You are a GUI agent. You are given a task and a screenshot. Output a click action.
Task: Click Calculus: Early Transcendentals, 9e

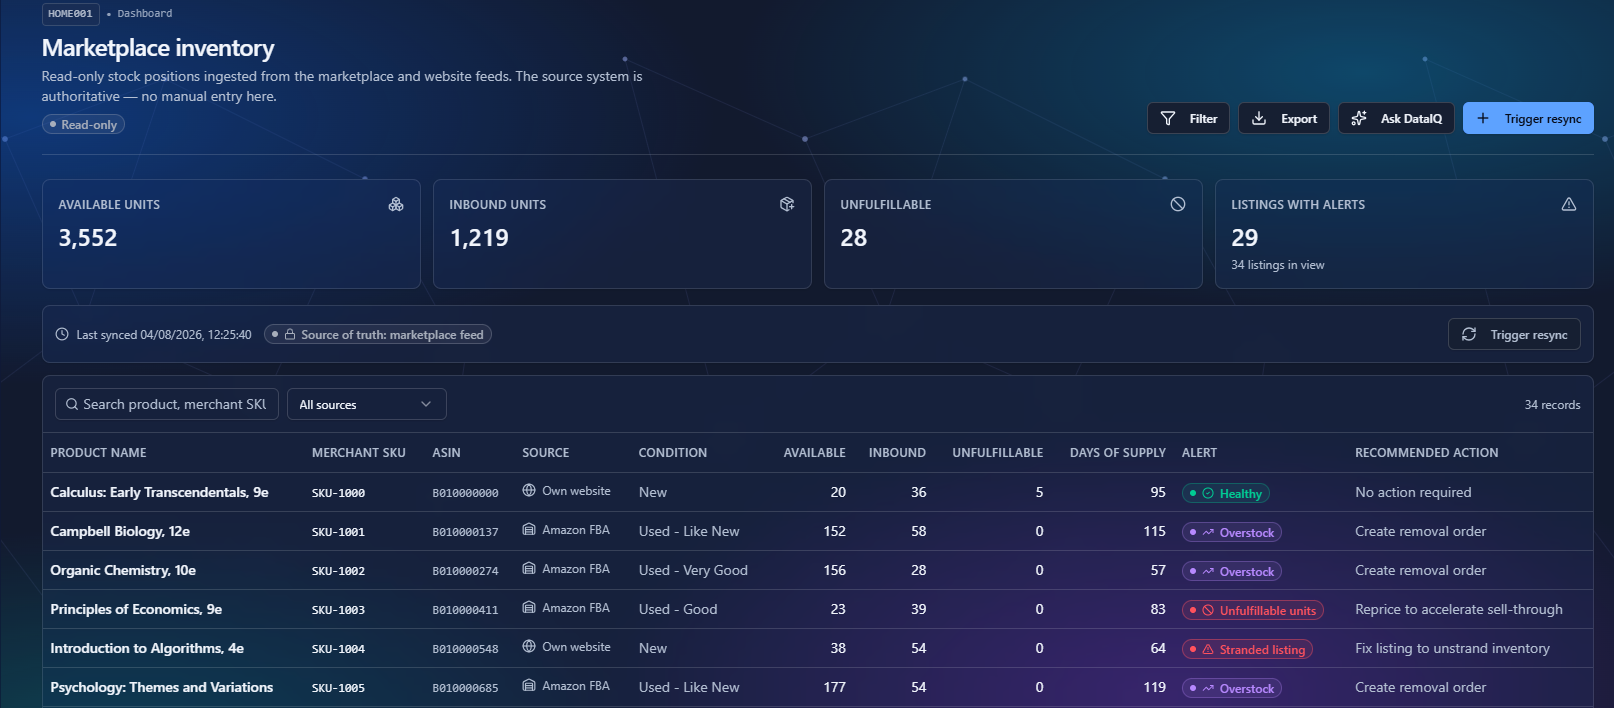[x=159, y=492]
